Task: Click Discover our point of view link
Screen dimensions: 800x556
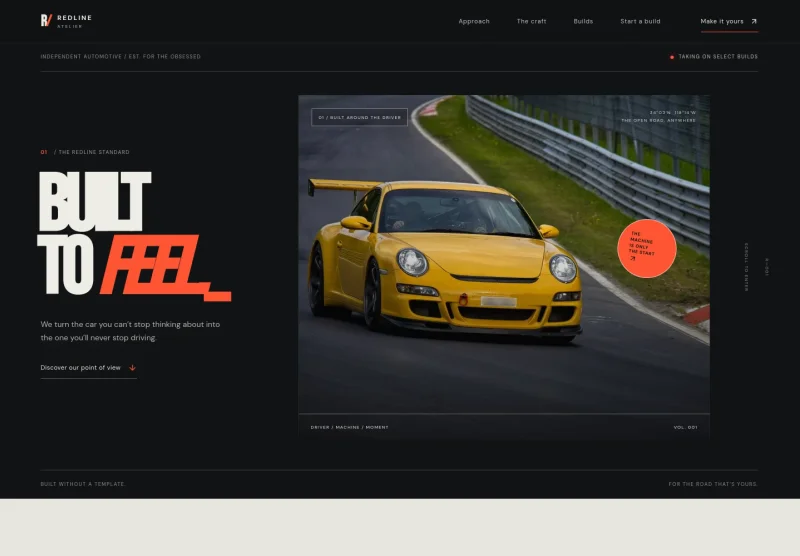Action: 88,368
